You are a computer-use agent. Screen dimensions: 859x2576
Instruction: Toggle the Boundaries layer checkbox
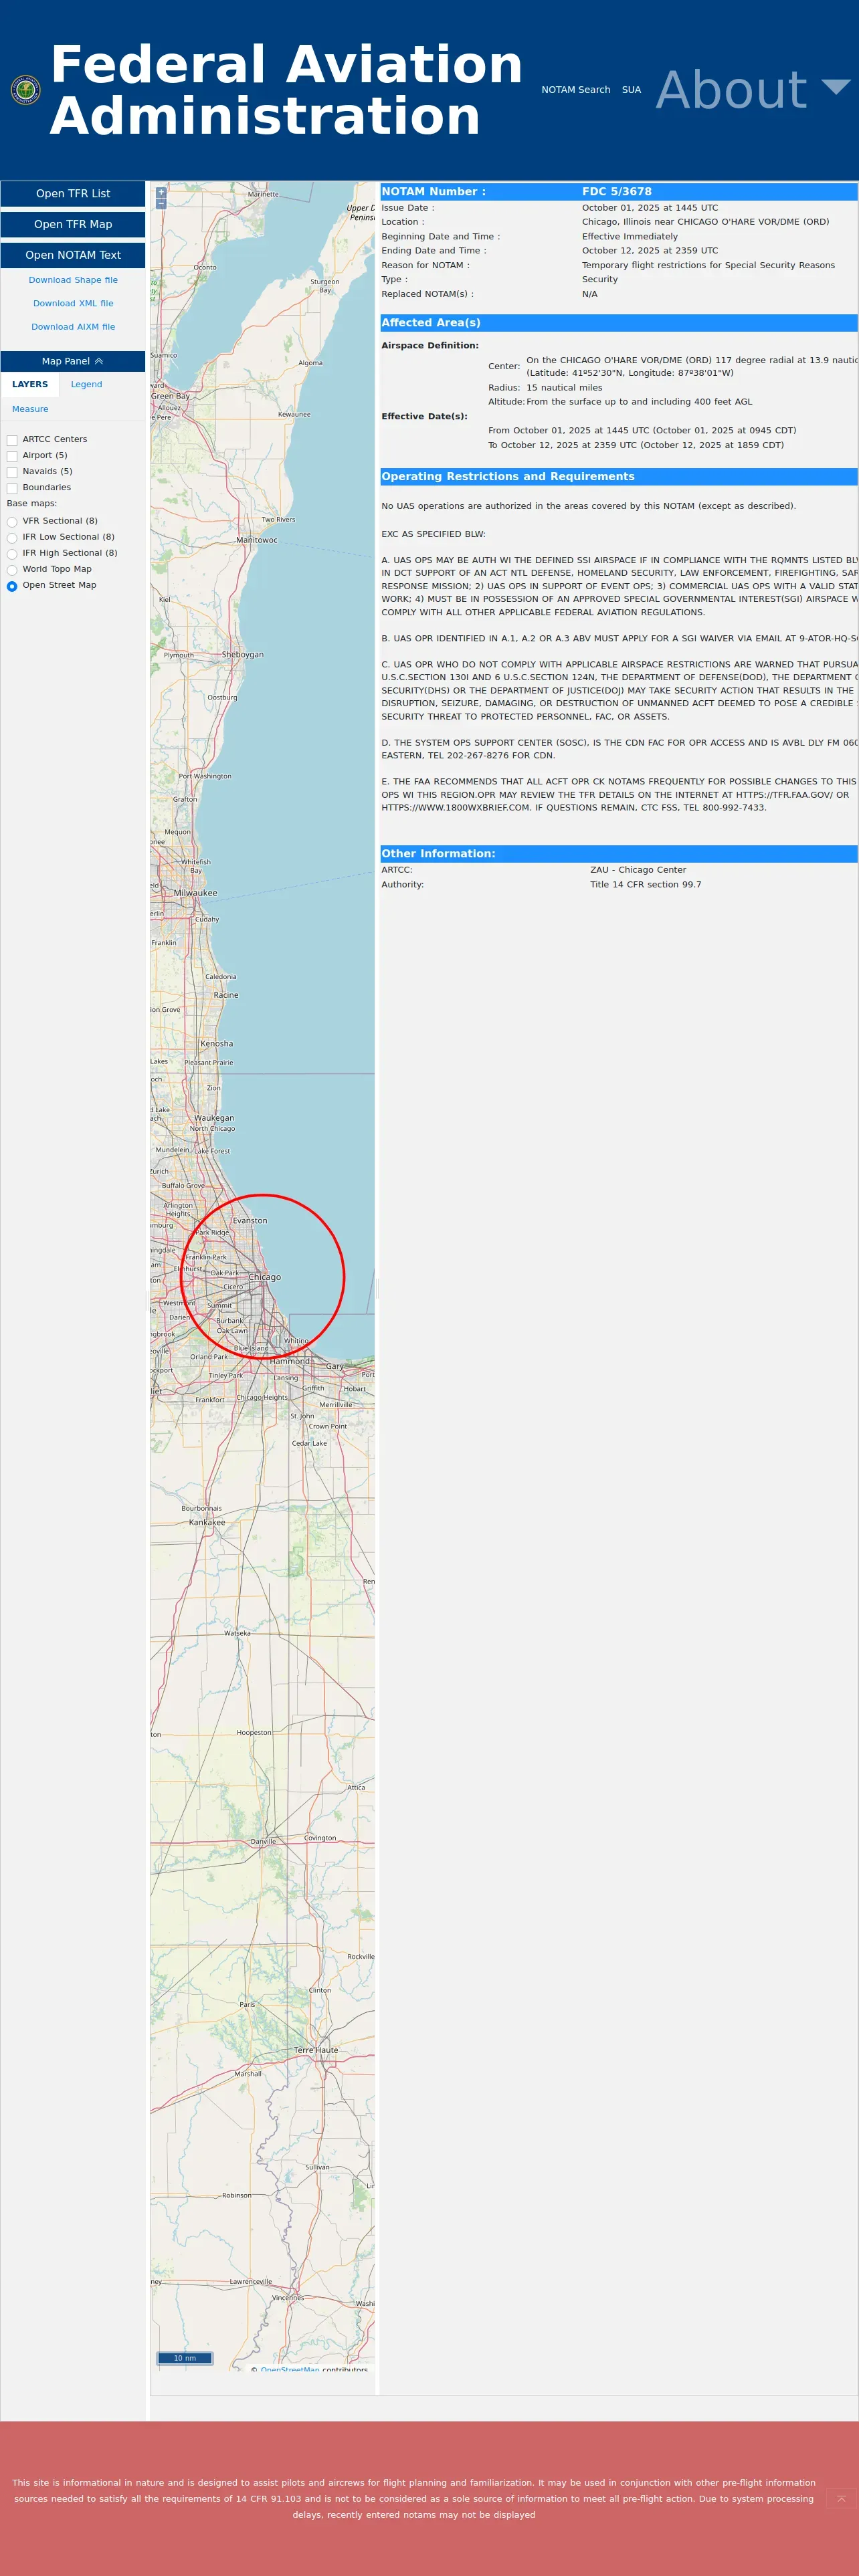[12, 488]
